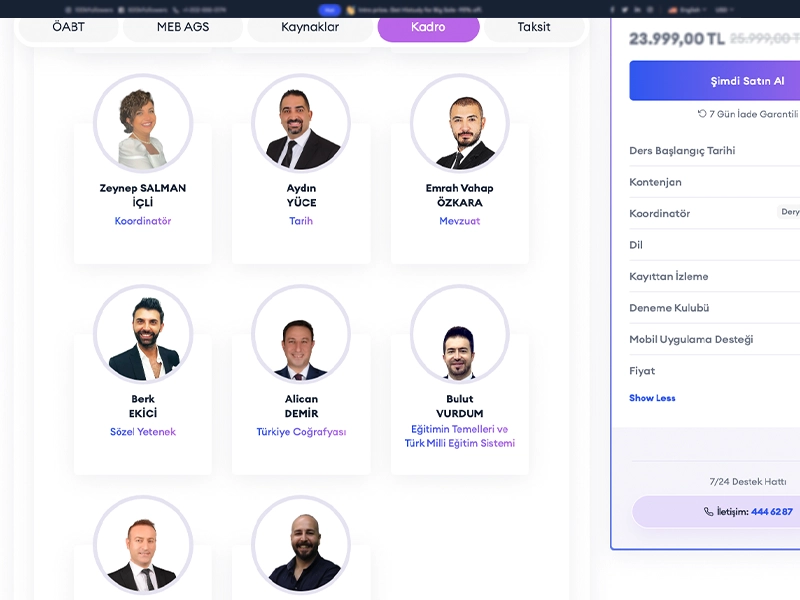Open the Bulut VURDUM instructor card name
Image resolution: width=800 pixels, height=600 pixels.
[x=460, y=406]
